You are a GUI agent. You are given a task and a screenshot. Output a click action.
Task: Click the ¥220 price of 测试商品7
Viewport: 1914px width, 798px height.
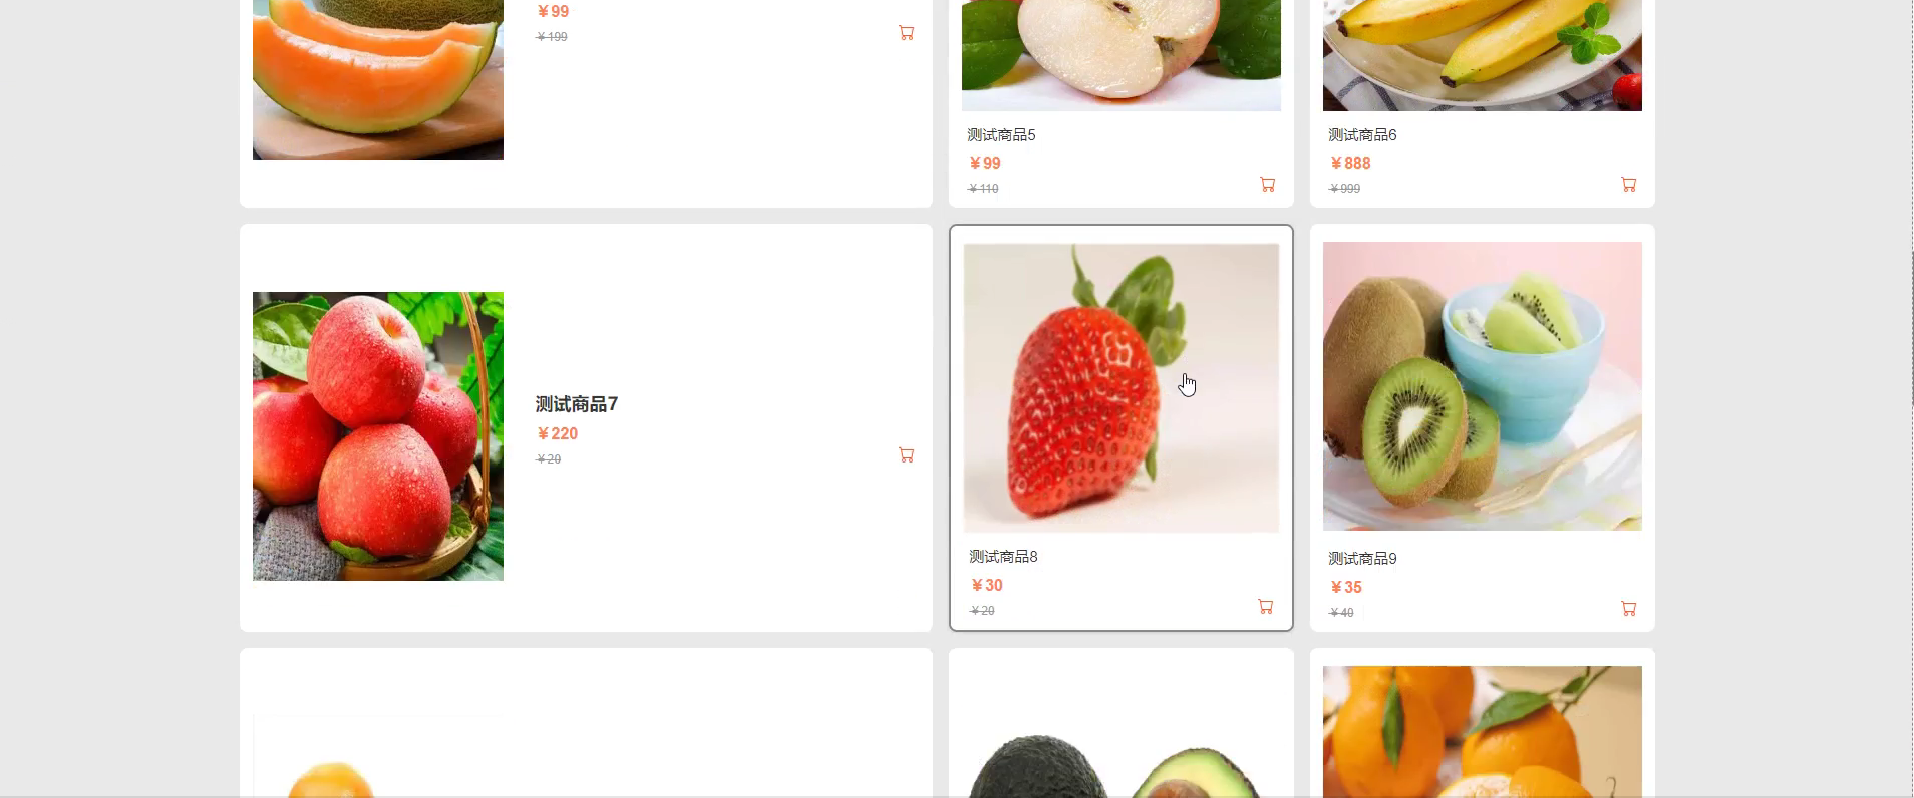(x=558, y=434)
